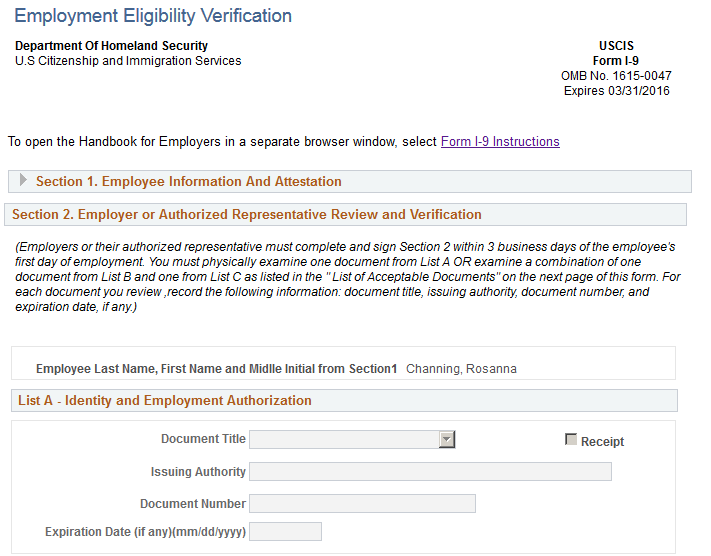Select the Document Title combo box field
The width and height of the screenshot is (711, 556).
[352, 439]
